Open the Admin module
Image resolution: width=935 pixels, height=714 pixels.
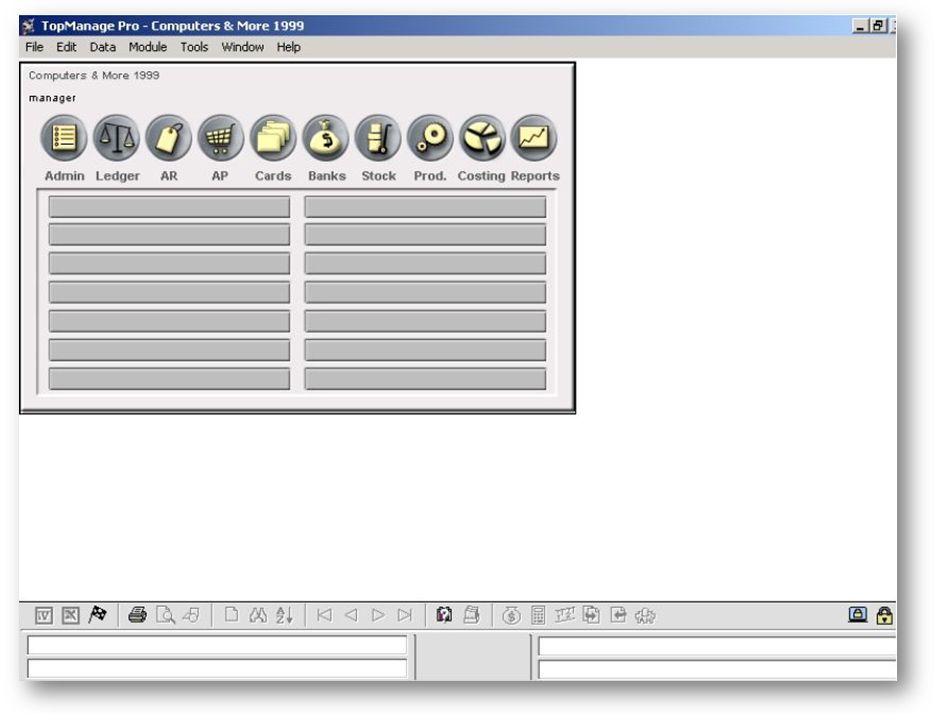(x=62, y=140)
